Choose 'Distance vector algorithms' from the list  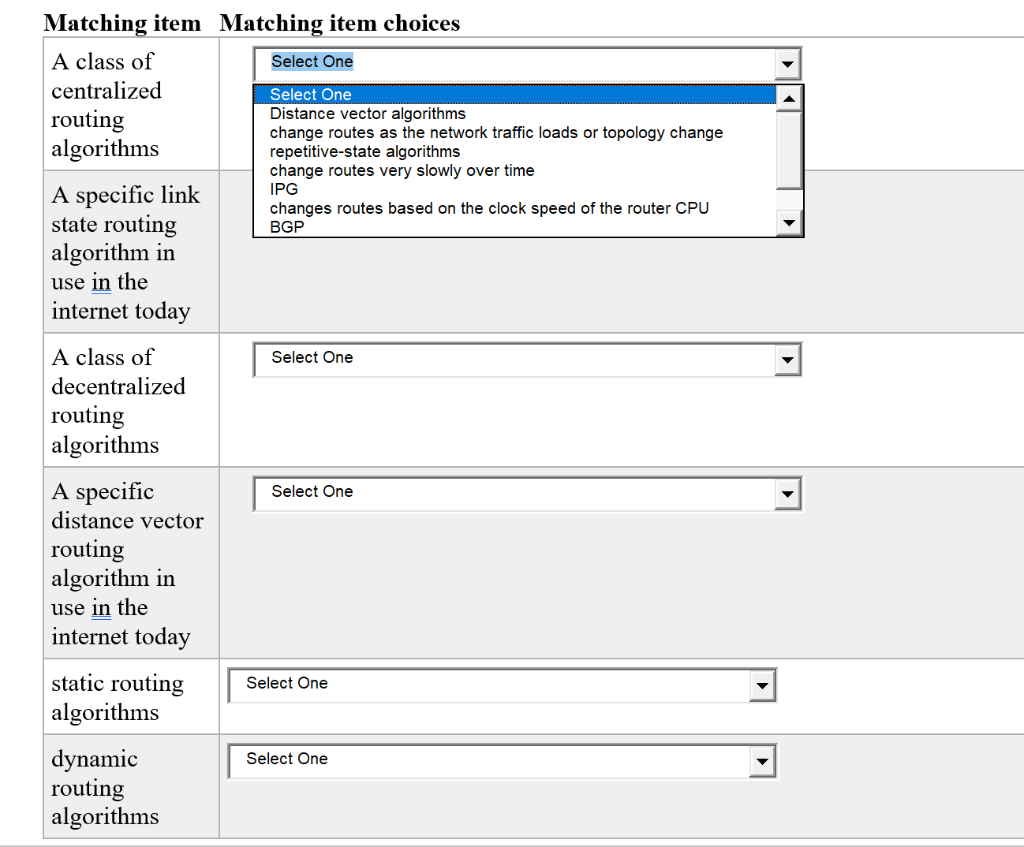515,114
